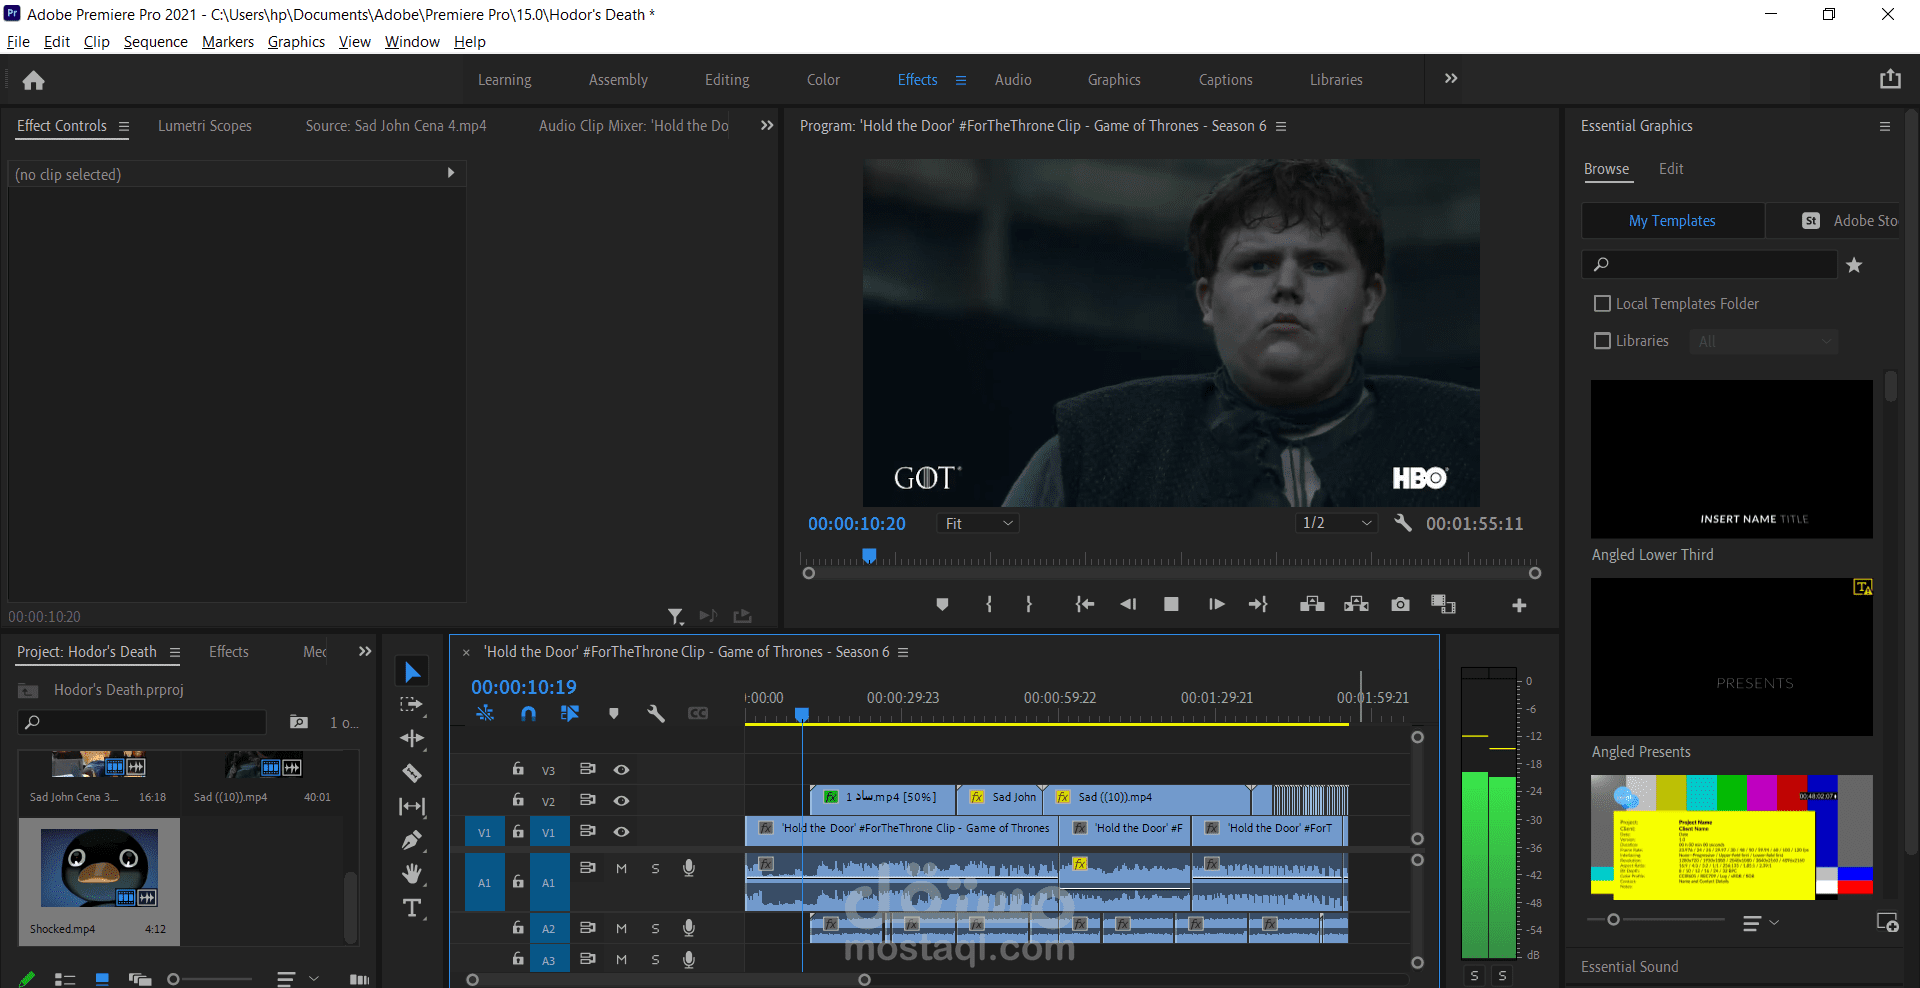Toggle Snap in Timeline magnet icon

tap(528, 713)
